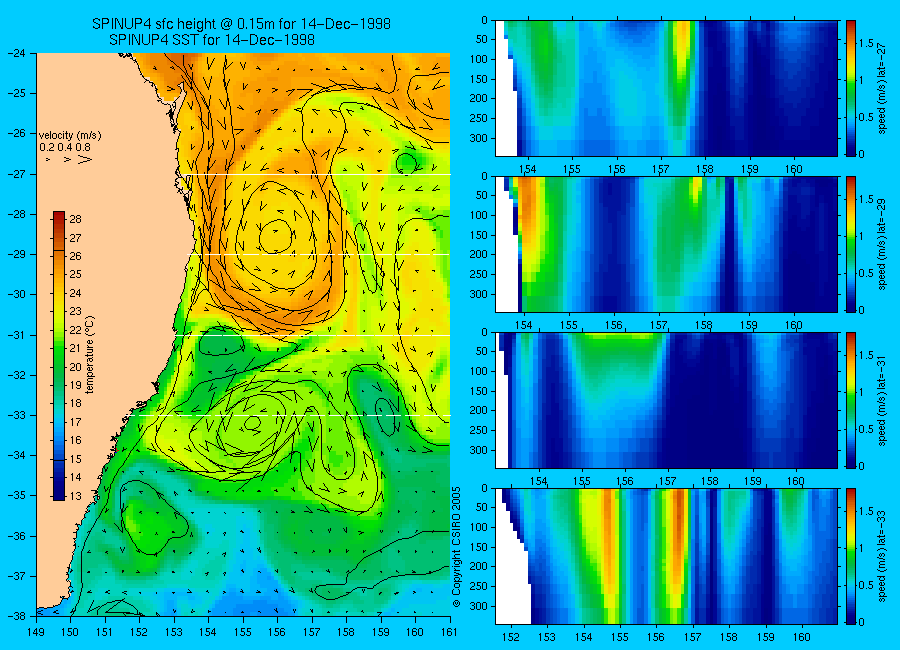Viewport: 900px width, 650px height.
Task: Click the '0.2 0.4 0.8' velocity scale values
Action: 65,148
